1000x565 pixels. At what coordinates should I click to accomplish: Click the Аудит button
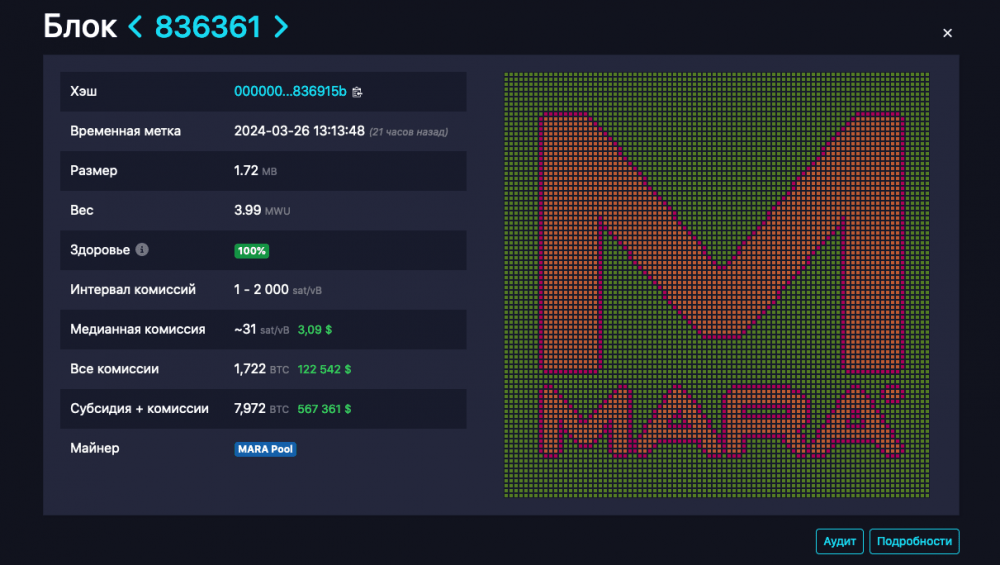tap(839, 541)
